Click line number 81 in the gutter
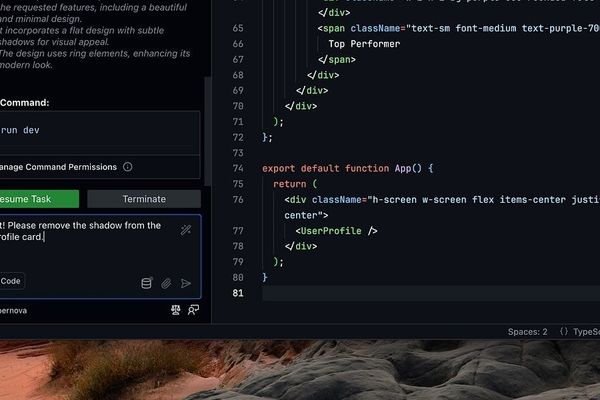 [x=238, y=293]
